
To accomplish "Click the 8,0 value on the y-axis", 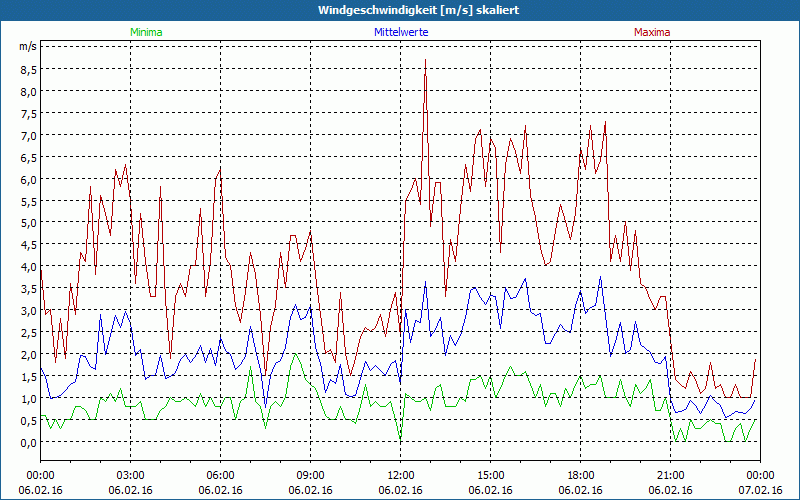I will pos(28,92).
